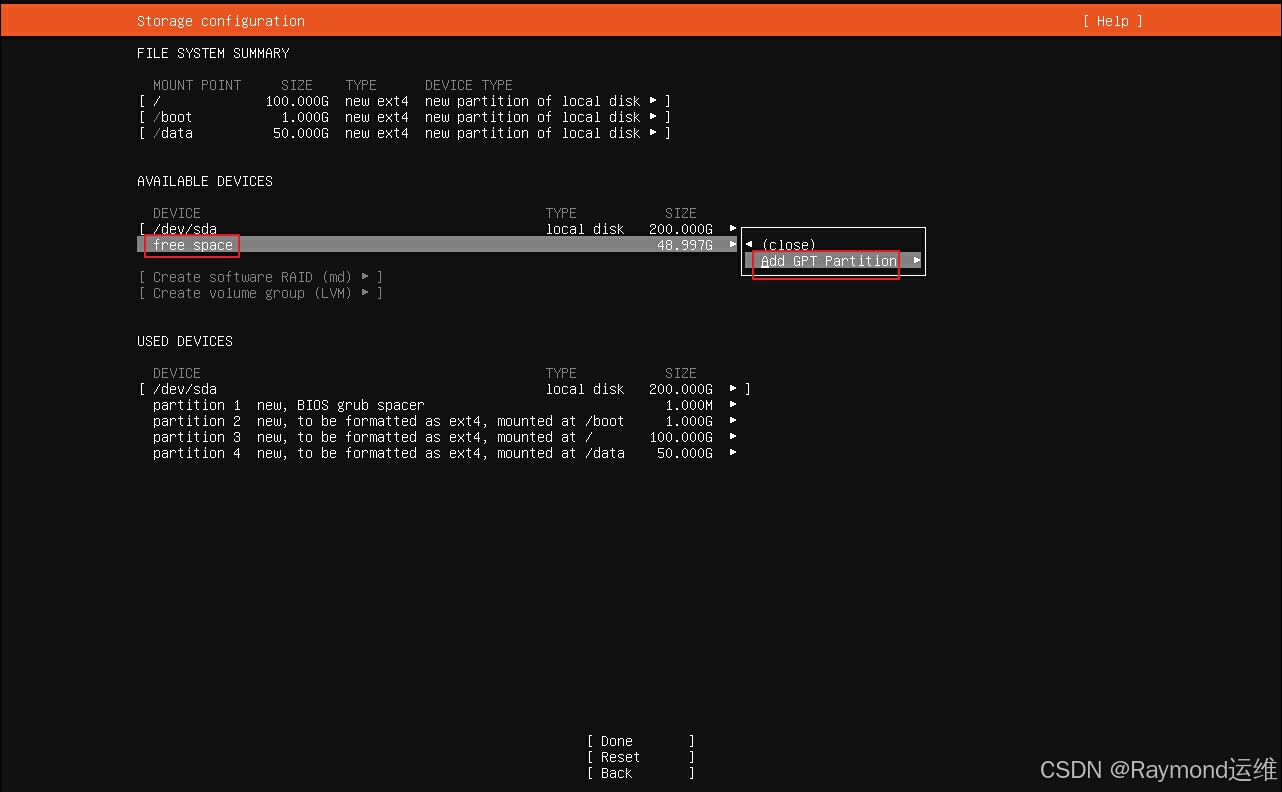Select partition 4 mounted at /data
The width and height of the screenshot is (1282, 792).
[x=444, y=453]
